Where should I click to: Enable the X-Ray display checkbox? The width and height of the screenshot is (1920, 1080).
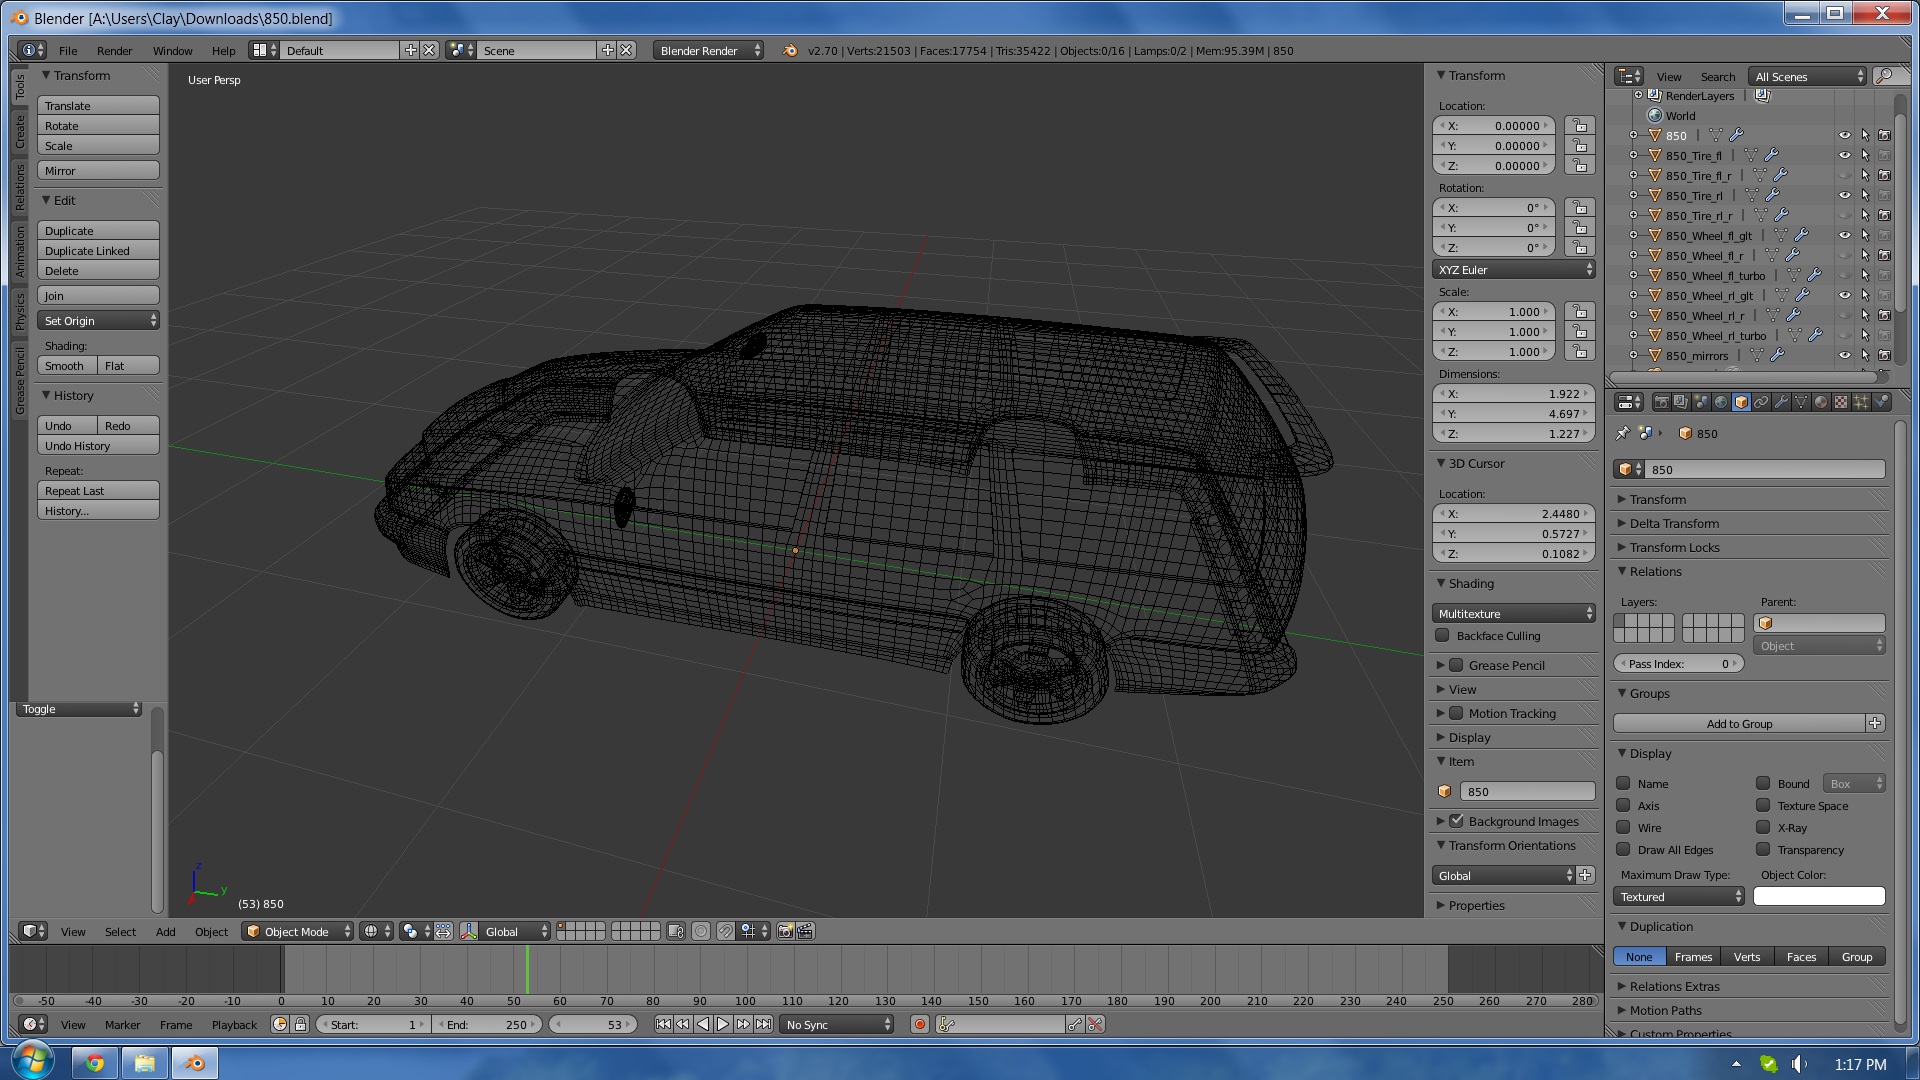coord(1763,827)
